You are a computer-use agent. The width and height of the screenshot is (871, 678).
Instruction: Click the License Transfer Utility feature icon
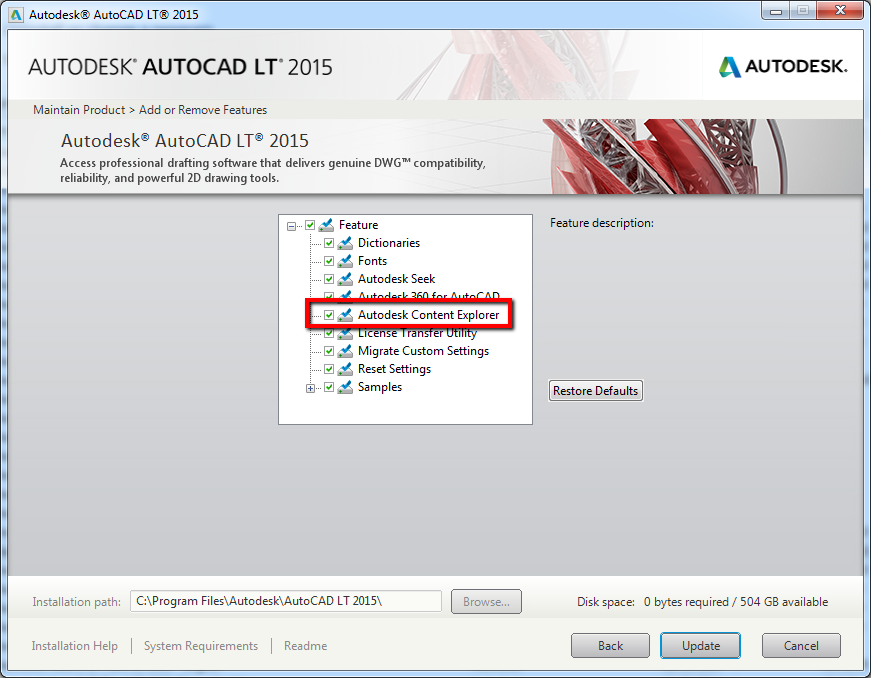[346, 332]
